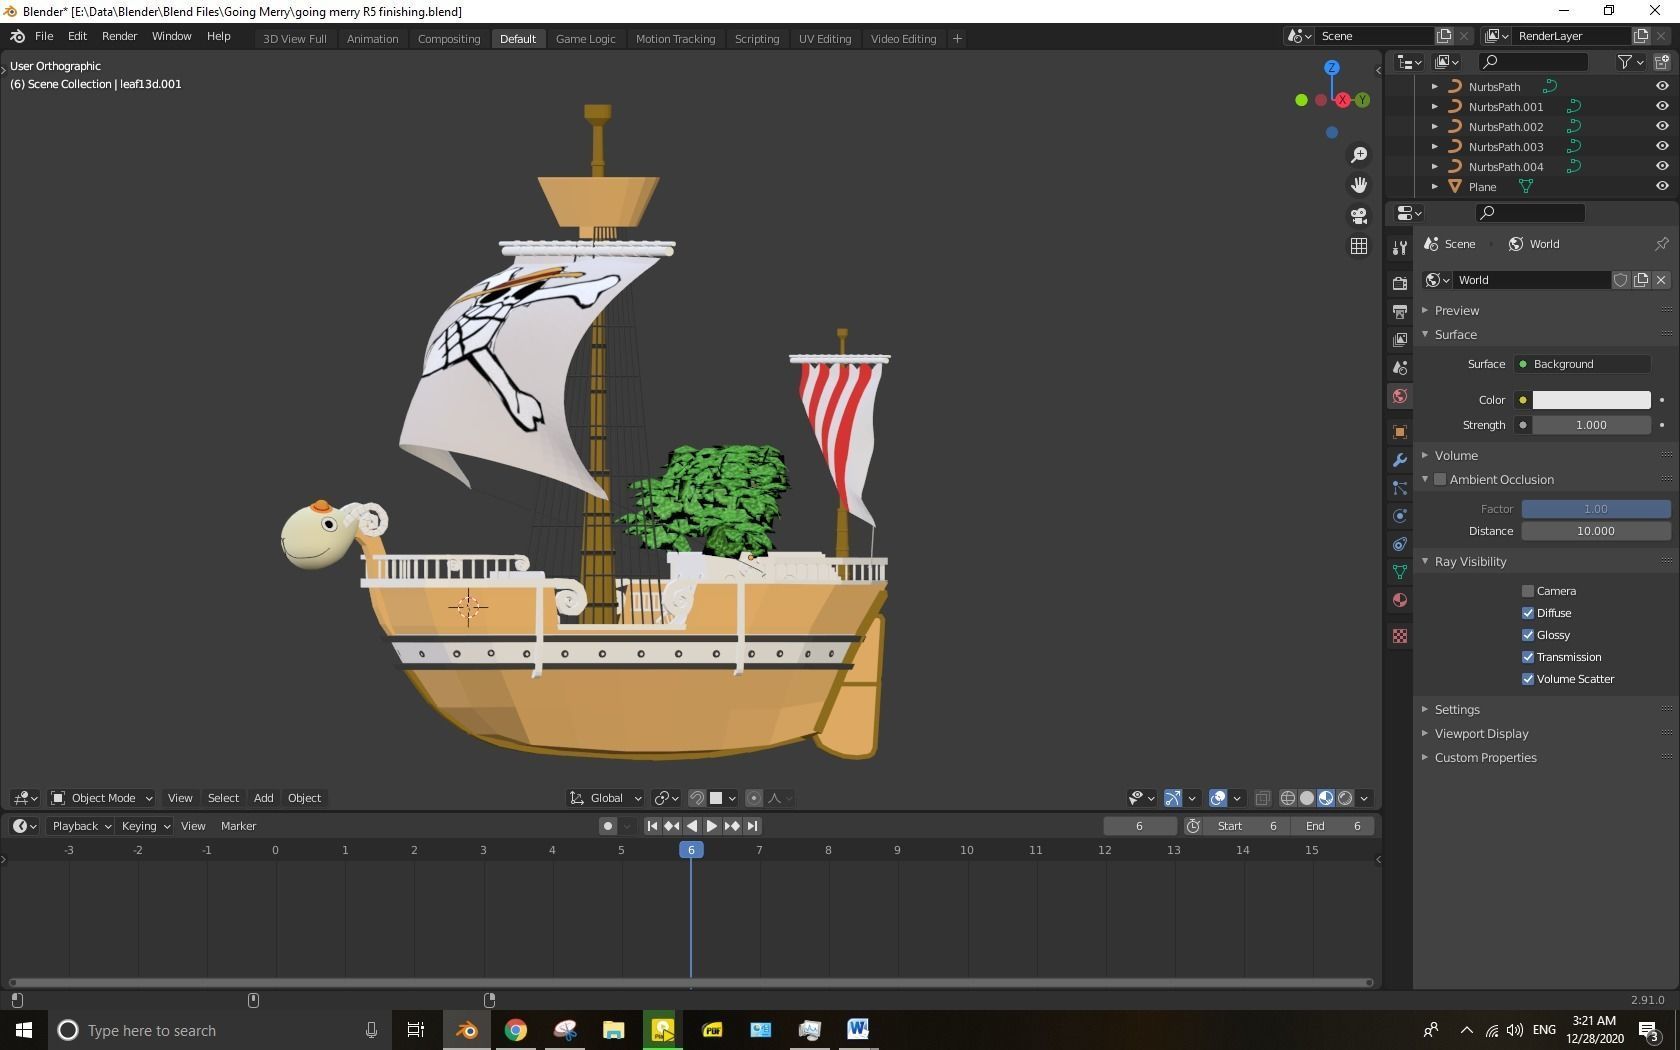This screenshot has height=1050, width=1680.
Task: Open the File menu
Action: point(44,36)
